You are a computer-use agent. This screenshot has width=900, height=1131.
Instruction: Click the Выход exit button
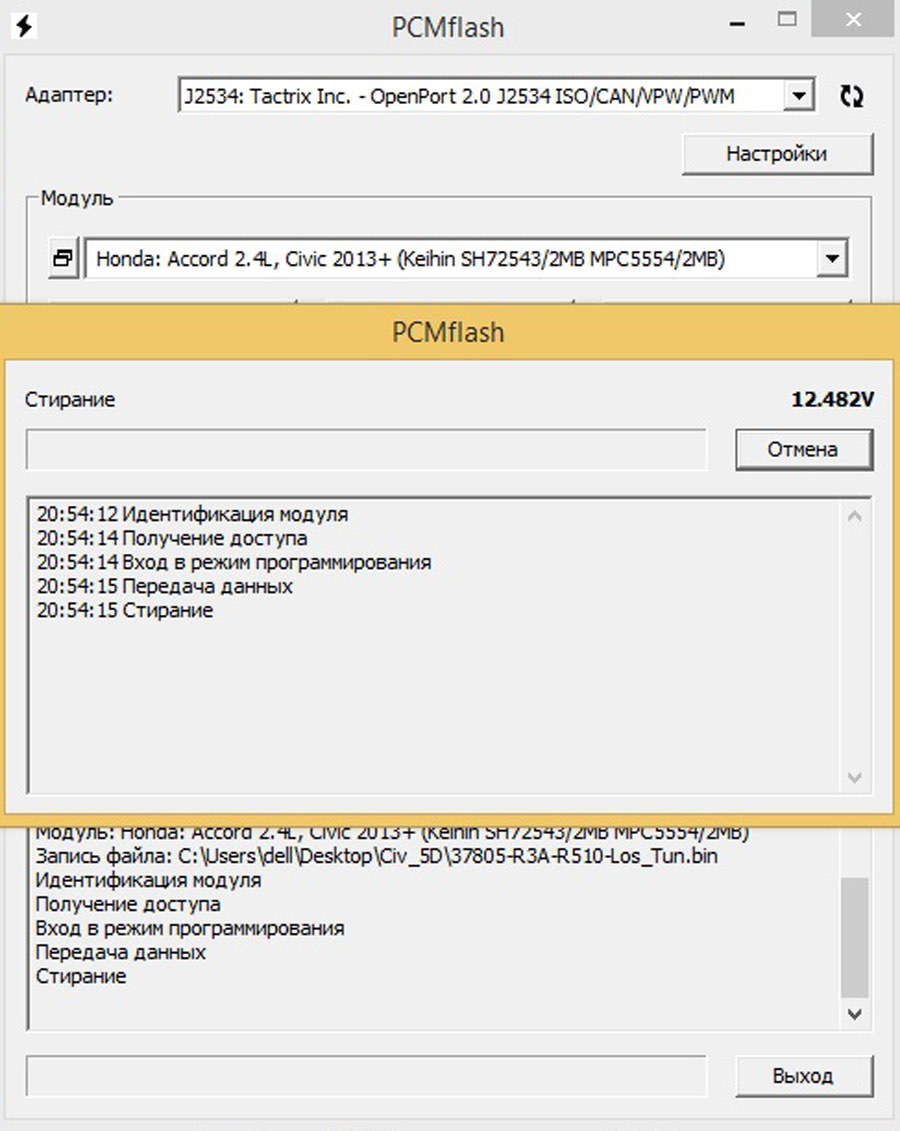(x=803, y=1076)
